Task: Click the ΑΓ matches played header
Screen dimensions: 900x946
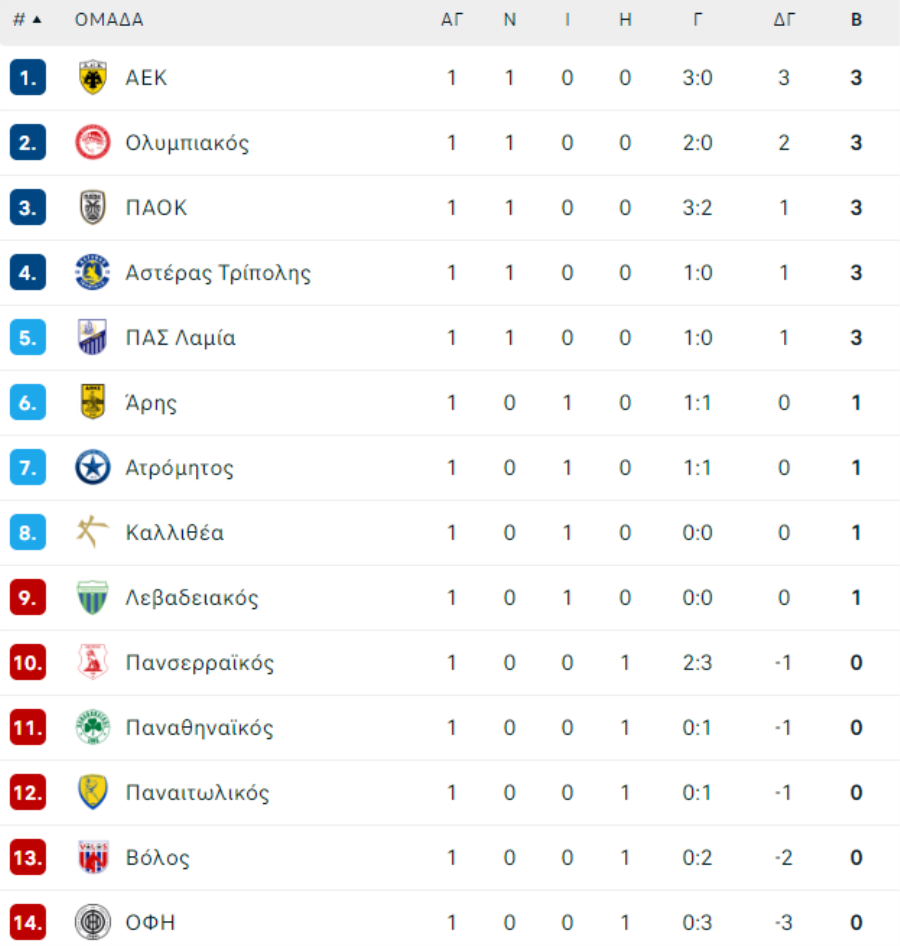Action: pyautogui.click(x=452, y=20)
